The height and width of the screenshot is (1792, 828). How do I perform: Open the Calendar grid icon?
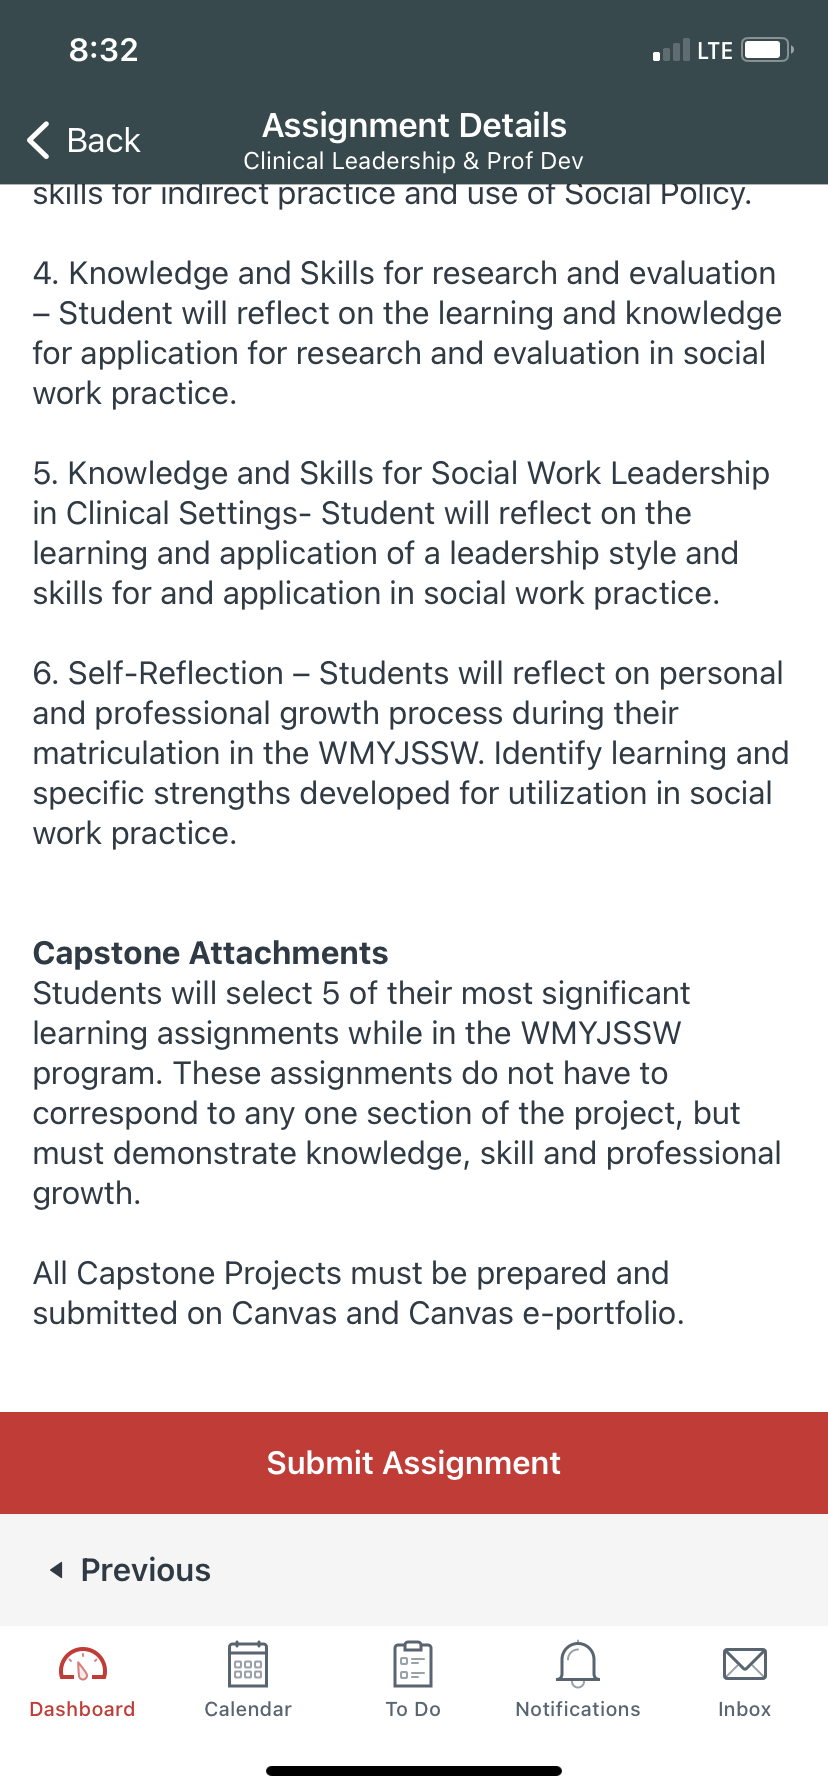(248, 1665)
